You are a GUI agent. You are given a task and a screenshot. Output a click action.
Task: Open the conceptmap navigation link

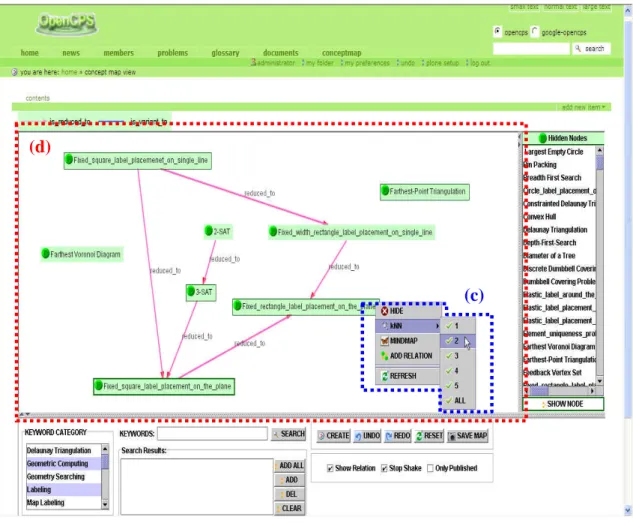coord(341,53)
